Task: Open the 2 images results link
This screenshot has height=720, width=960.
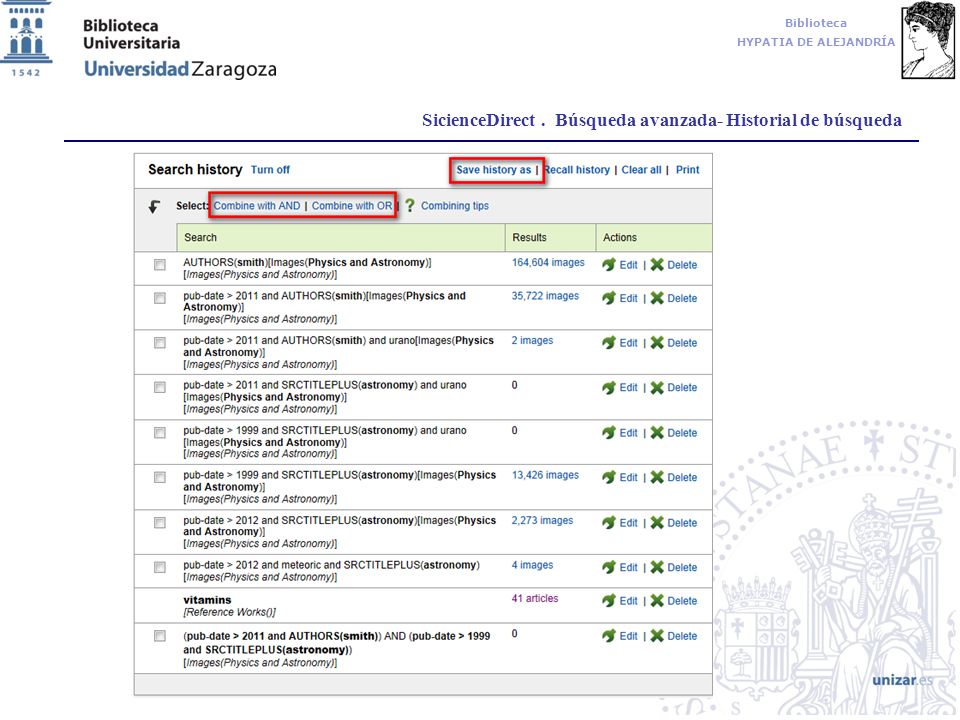Action: pos(532,340)
